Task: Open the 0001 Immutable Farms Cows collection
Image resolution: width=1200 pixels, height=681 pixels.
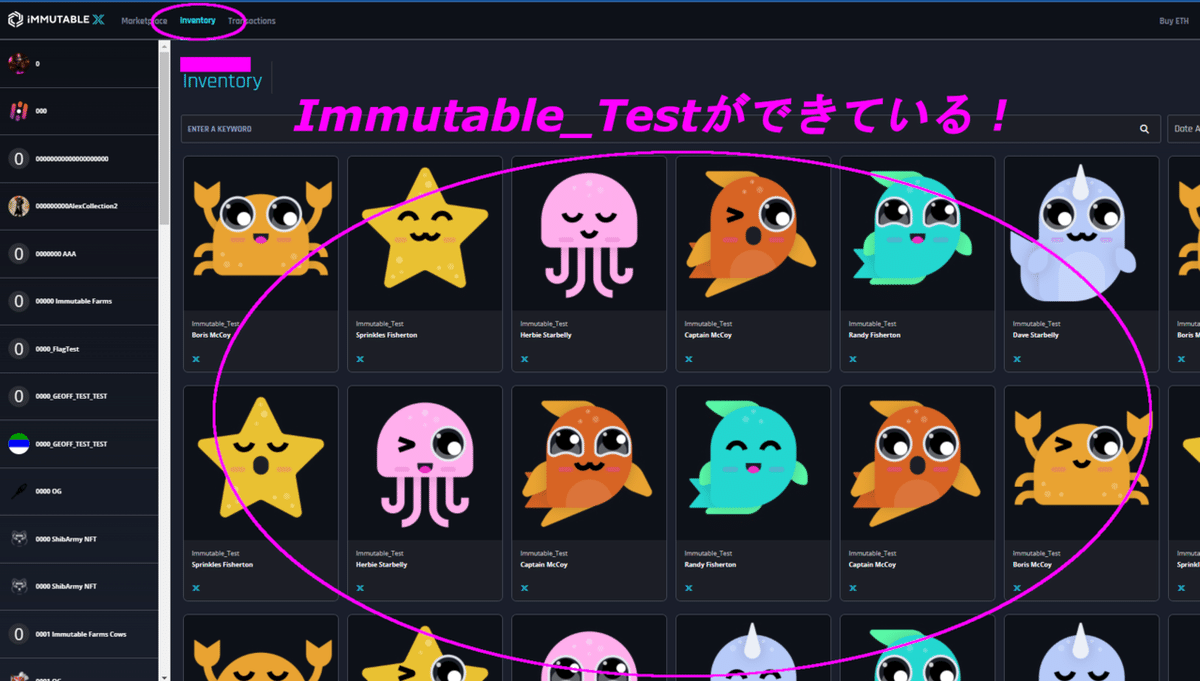Action: click(x=79, y=634)
